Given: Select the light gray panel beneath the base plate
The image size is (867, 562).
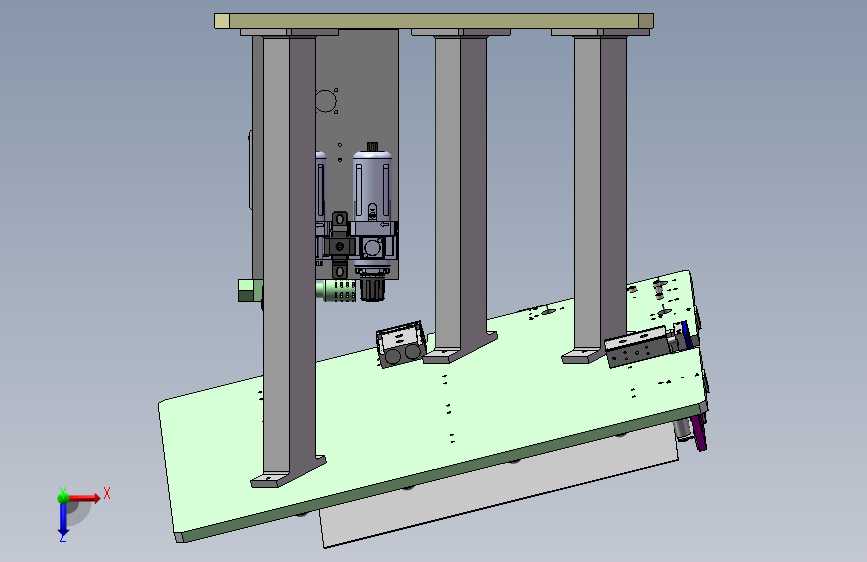Looking at the screenshot, I should pos(498,487).
